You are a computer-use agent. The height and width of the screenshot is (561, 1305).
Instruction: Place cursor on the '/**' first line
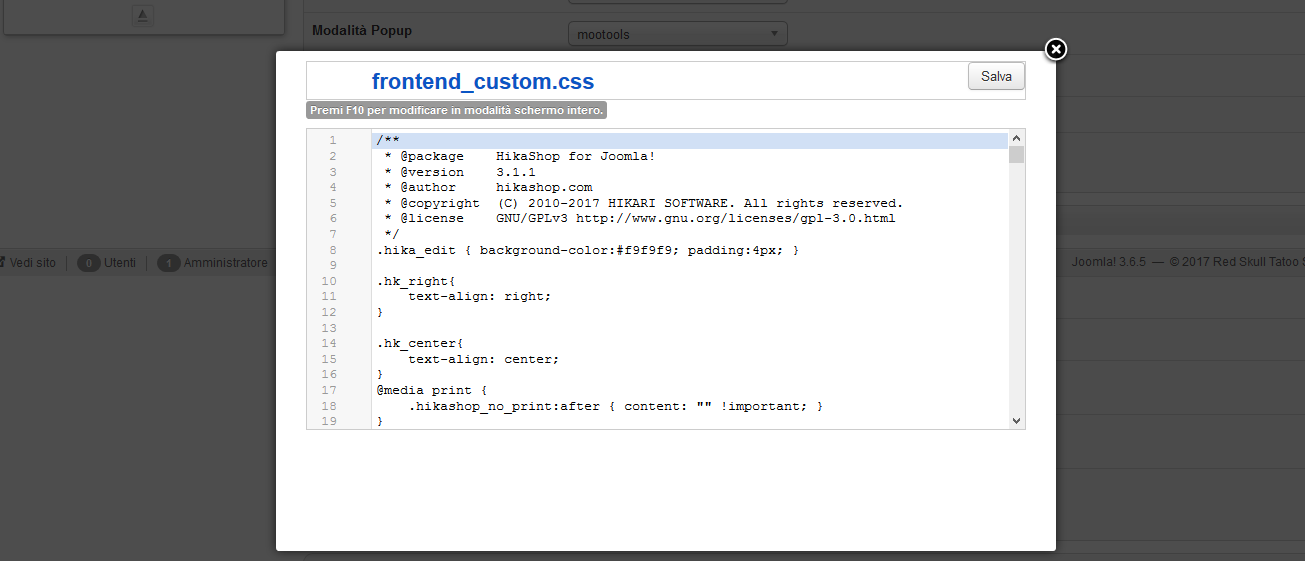(x=389, y=141)
